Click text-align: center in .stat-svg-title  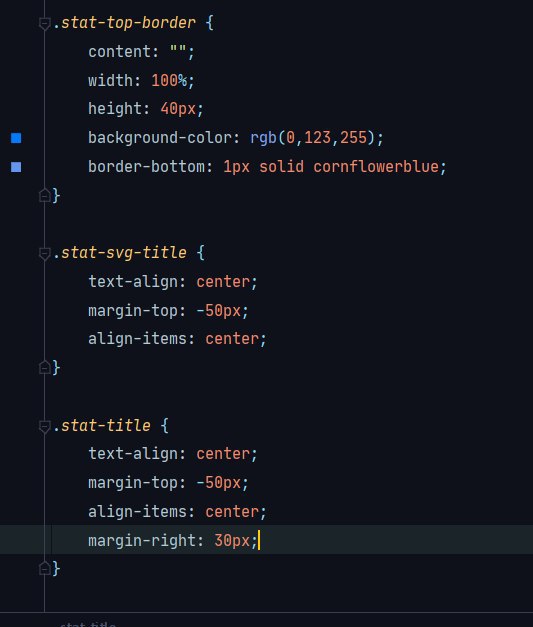[x=172, y=282]
